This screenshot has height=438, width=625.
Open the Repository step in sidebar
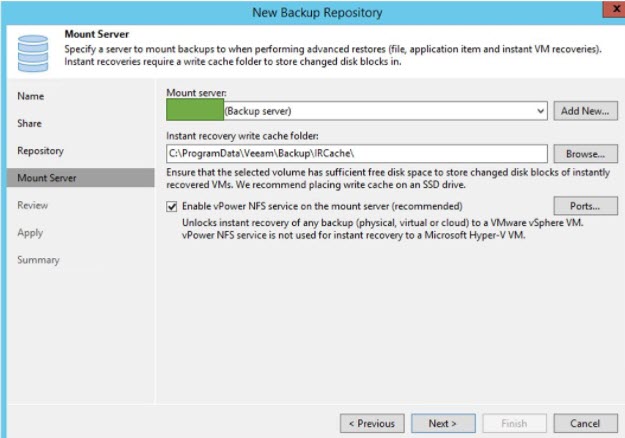(40, 151)
